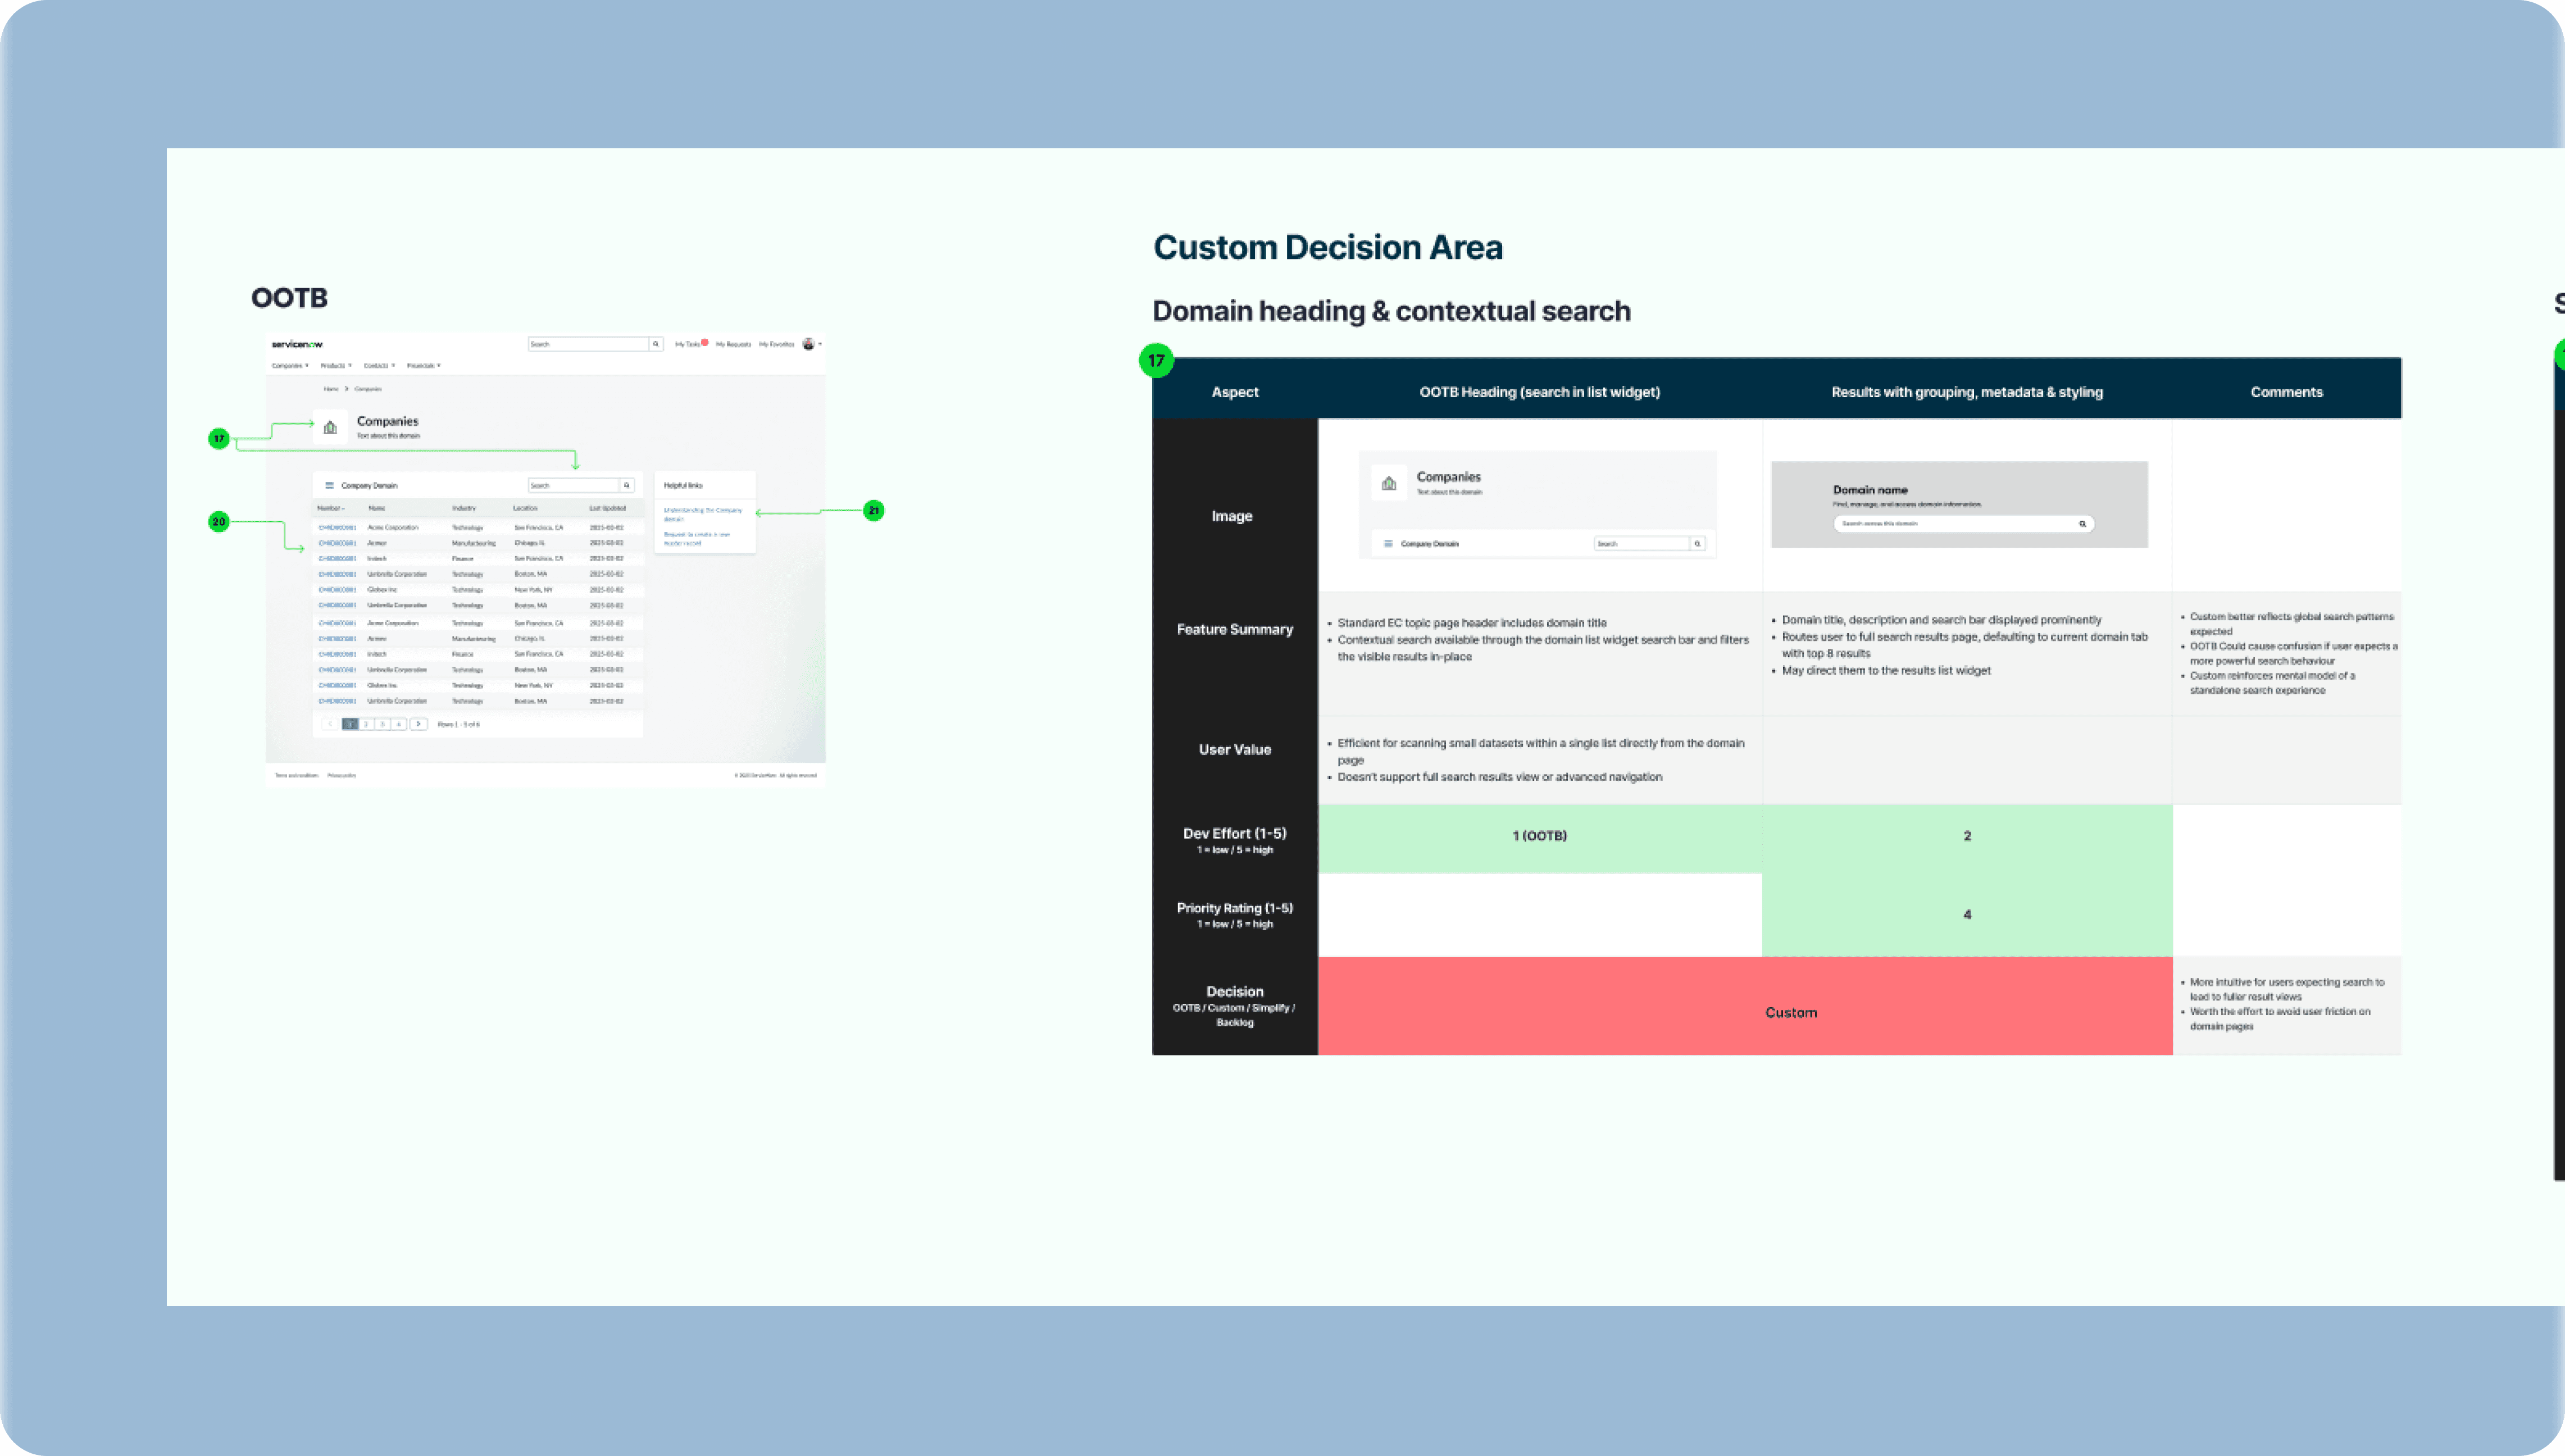Click green annotation badge 21
This screenshot has height=1456, width=2565.
click(873, 511)
